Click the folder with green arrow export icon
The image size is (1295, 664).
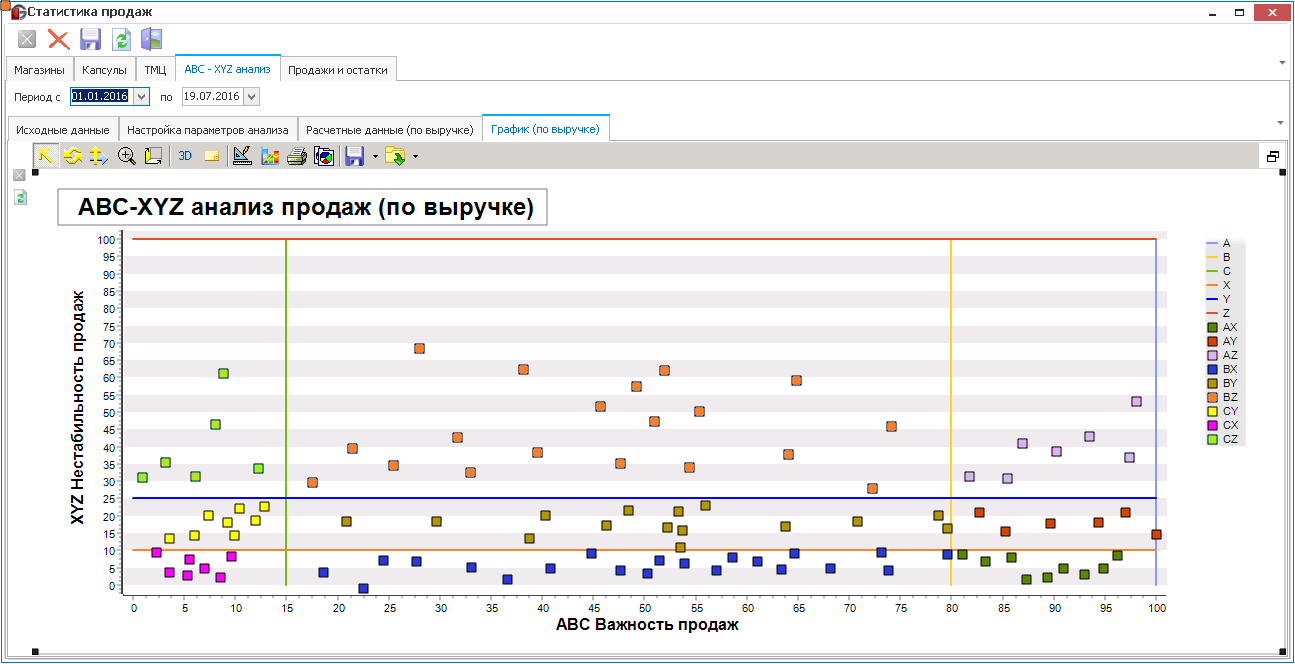coord(395,156)
